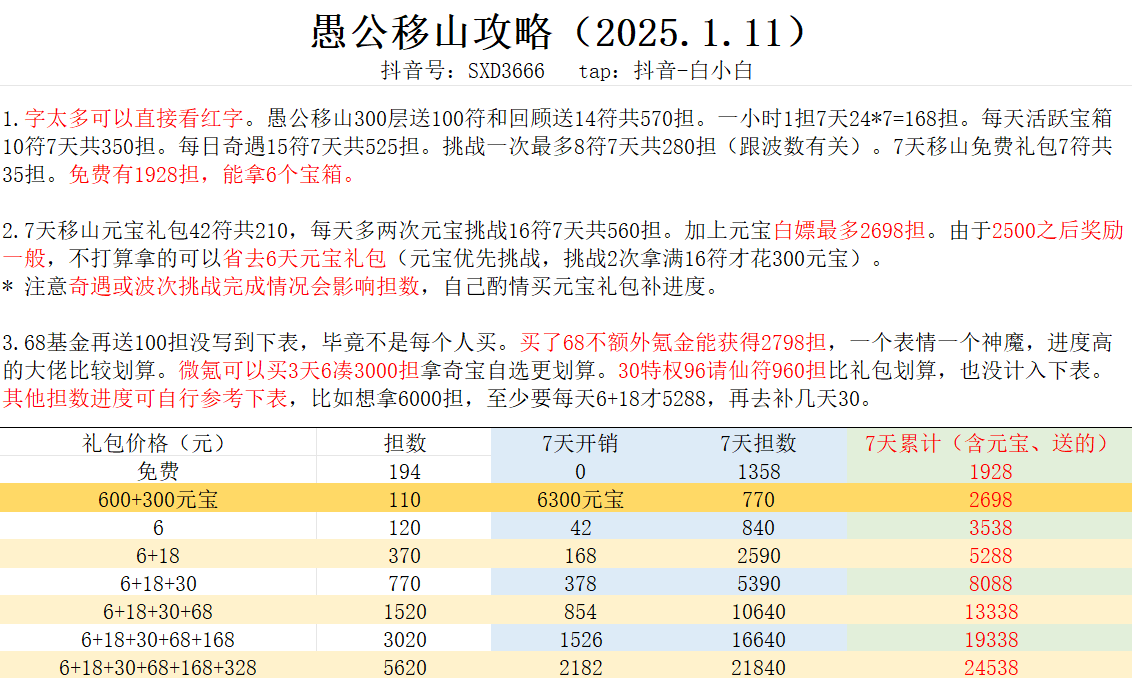Click the 0 cell under 7天开销
1132x678 pixels.
580,471
